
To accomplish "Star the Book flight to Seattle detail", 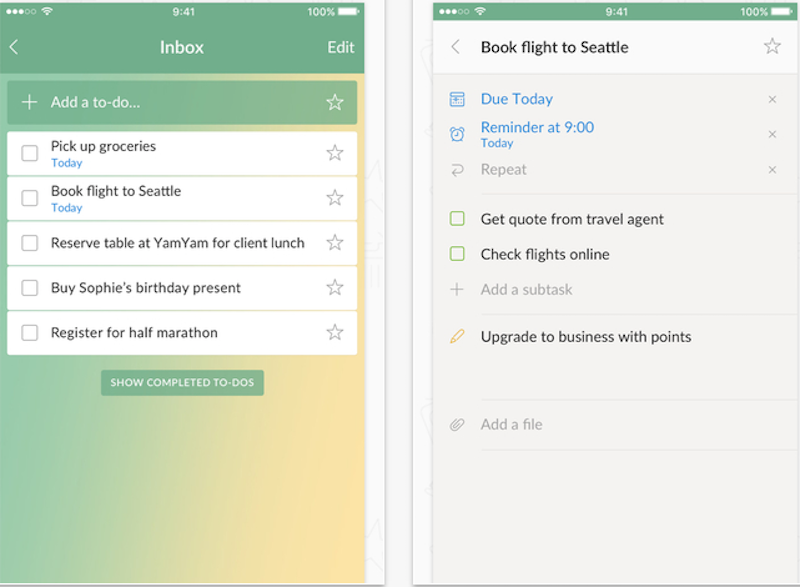I will [772, 46].
